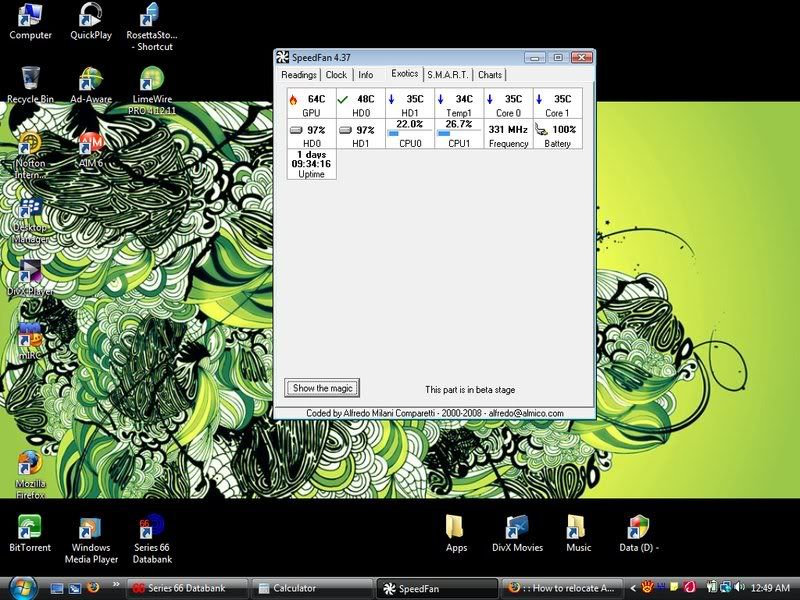Select the mIRC desktop icon

coord(30,341)
